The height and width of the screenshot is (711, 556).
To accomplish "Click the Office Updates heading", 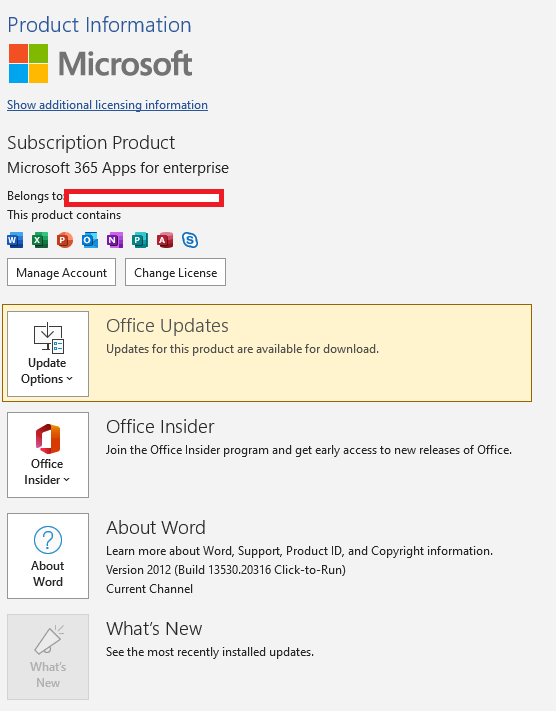I will tap(167, 326).
